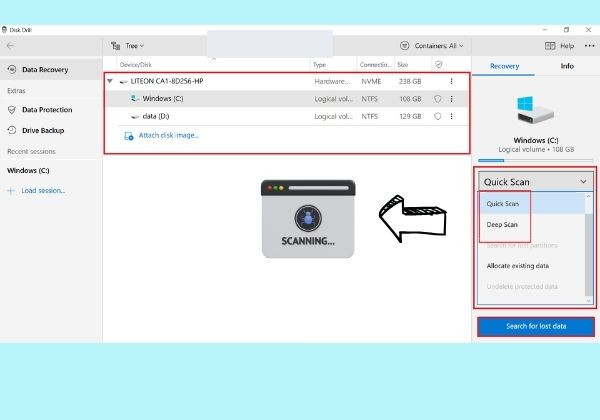
Task: Collapse the LITEON CA1-8D256-HP disk
Action: click(110, 81)
